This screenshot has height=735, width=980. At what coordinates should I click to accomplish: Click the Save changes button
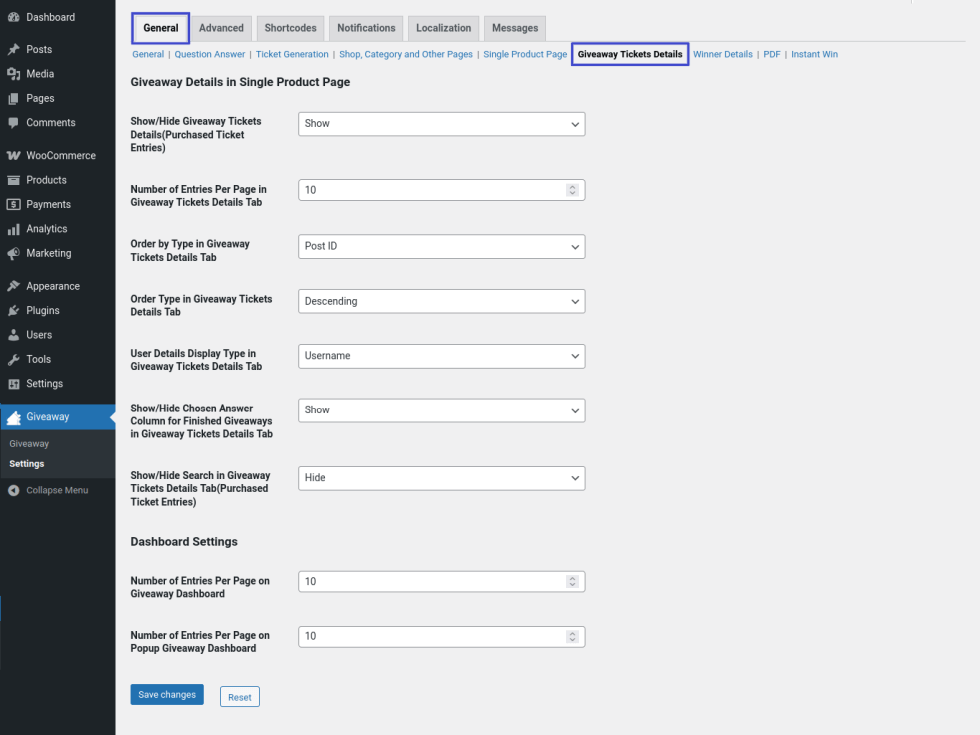tap(167, 695)
